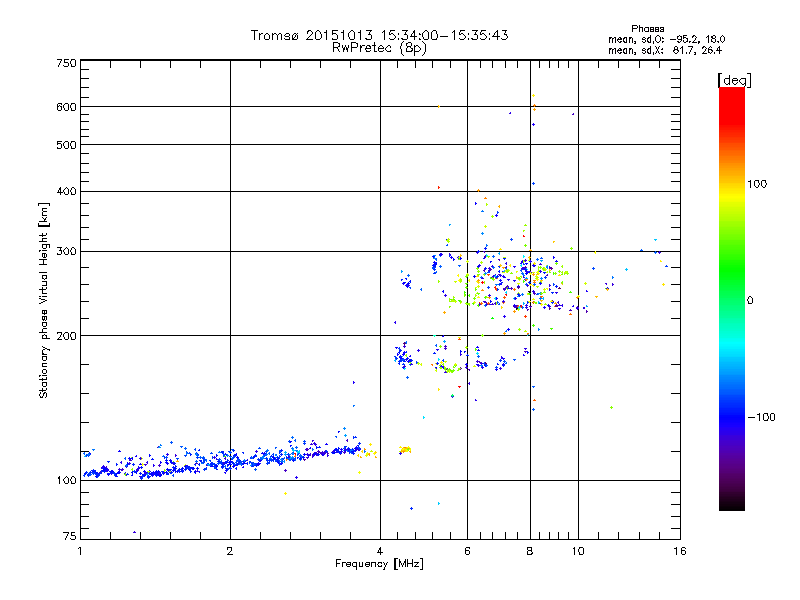
Task: Click the "Stationary phase Virtual Height [km]" label
Action: [44, 301]
